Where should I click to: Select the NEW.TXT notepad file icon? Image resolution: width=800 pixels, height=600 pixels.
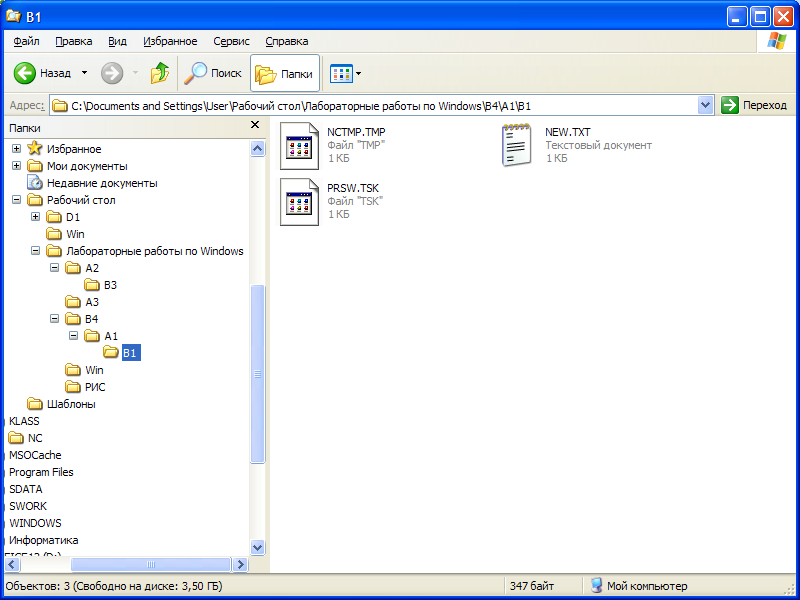point(516,145)
